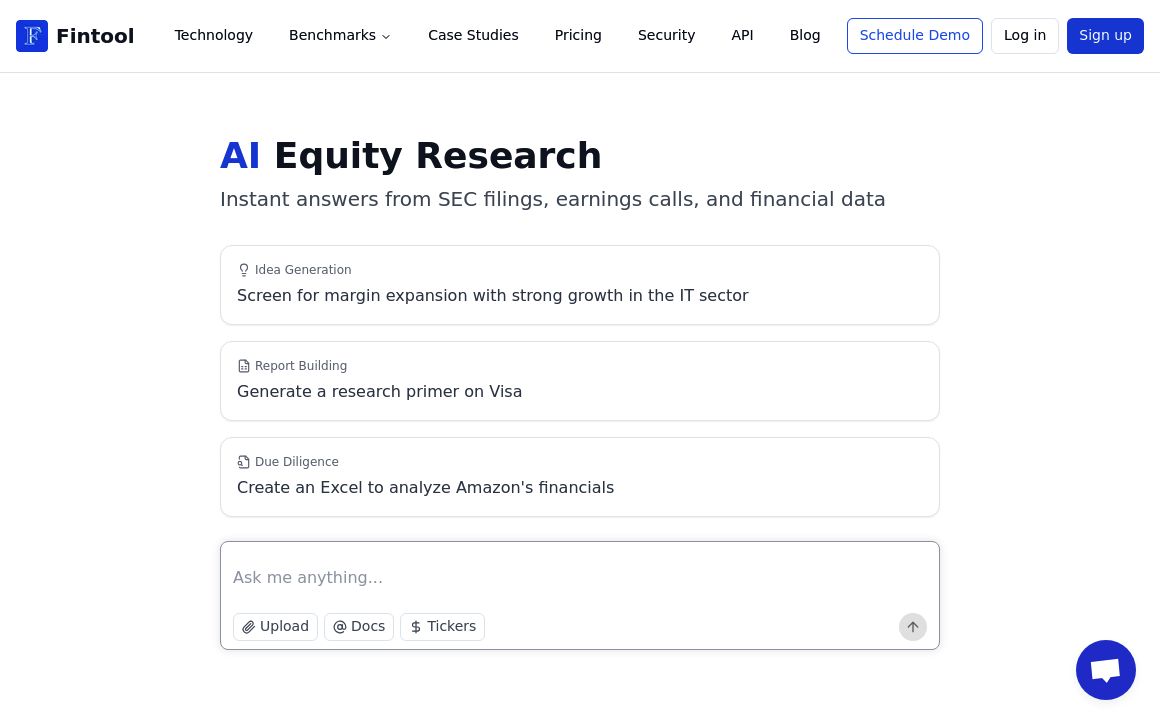Navigate to the Security page
The width and height of the screenshot is (1160, 720).
[666, 36]
